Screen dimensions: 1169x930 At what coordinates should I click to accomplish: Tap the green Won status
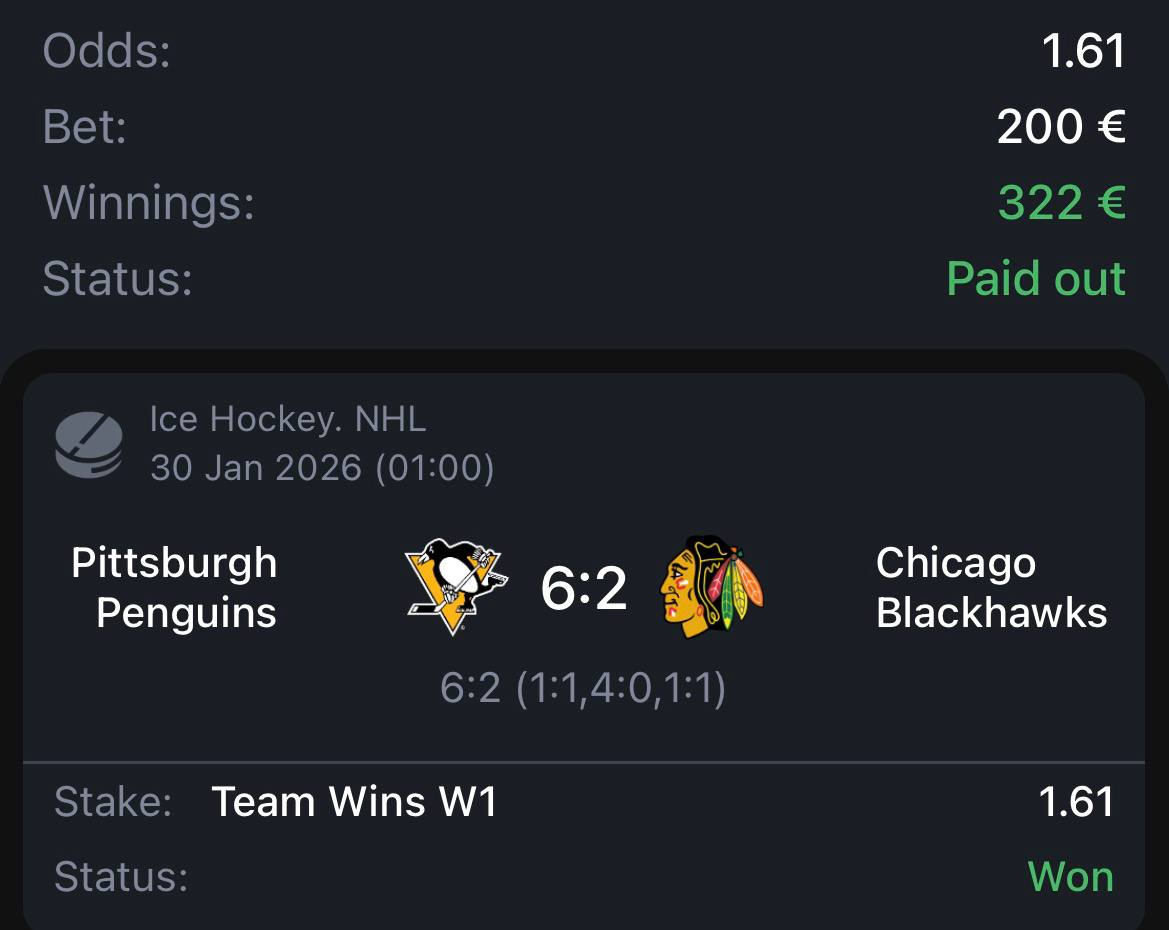1070,877
